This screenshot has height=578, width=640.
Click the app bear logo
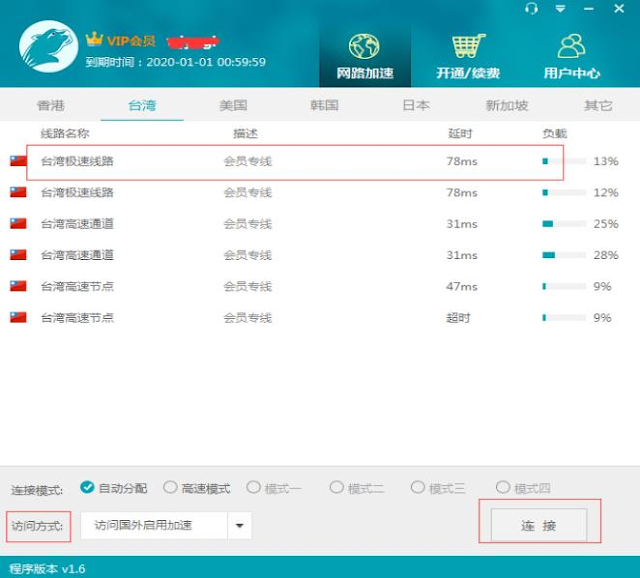point(47,50)
